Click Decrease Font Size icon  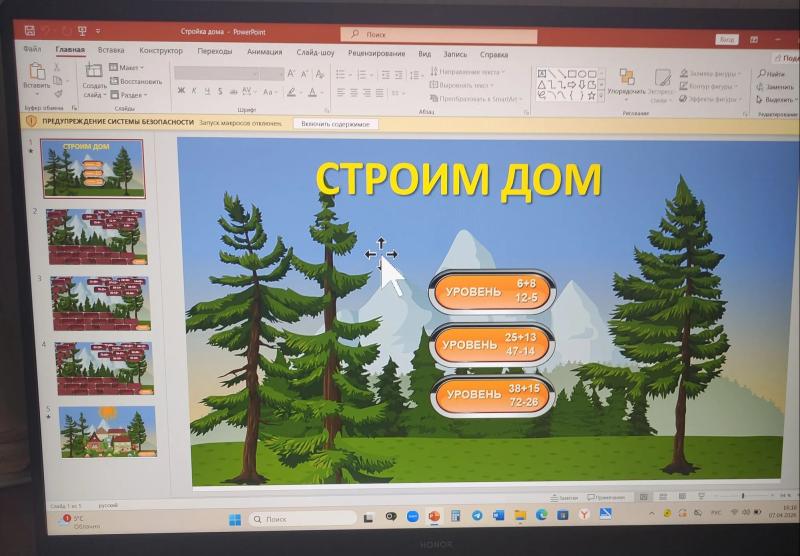point(305,74)
